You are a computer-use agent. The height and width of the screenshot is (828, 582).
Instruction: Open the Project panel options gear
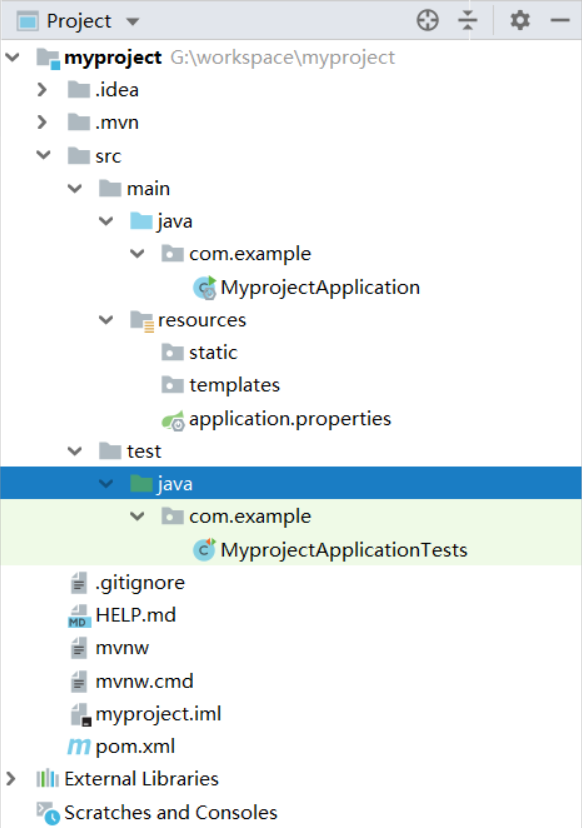click(519, 20)
